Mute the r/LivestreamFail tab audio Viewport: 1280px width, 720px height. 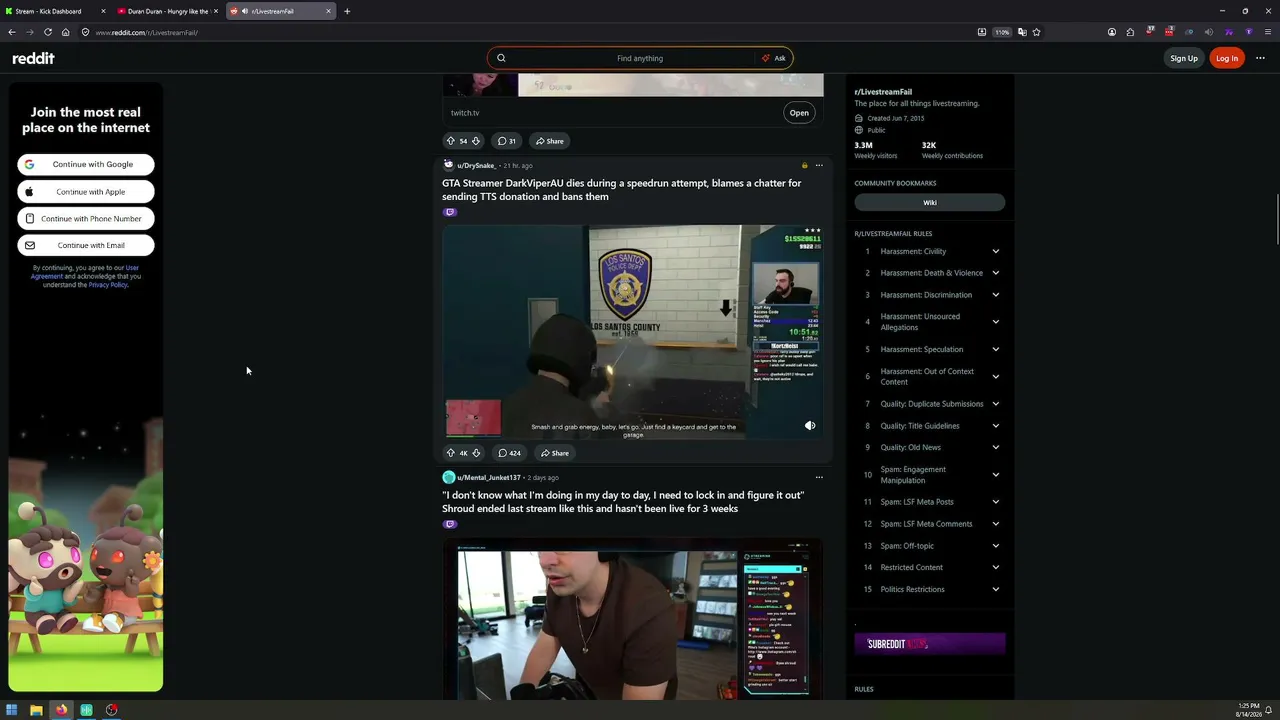tap(246, 11)
